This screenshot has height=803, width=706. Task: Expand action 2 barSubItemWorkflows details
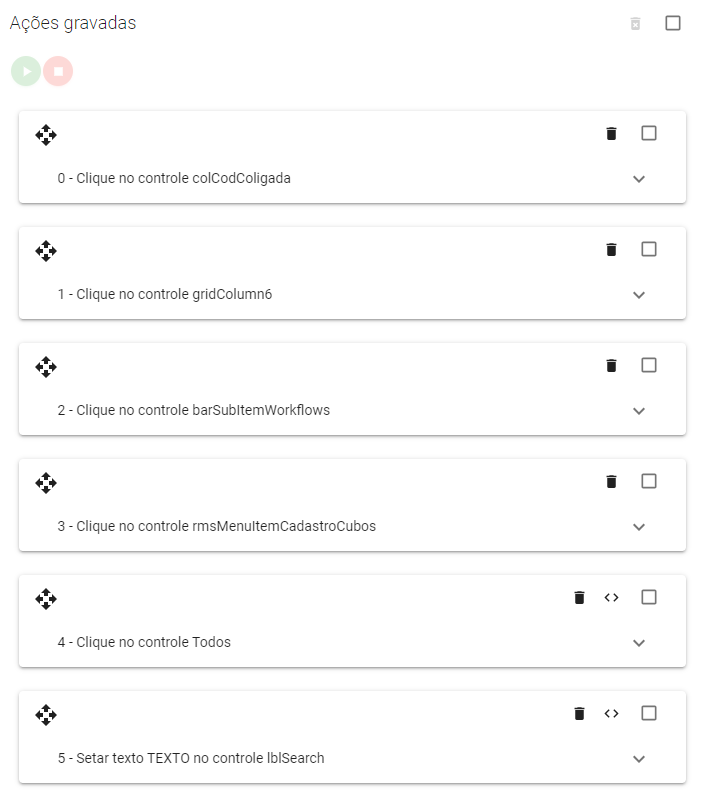pos(640,411)
